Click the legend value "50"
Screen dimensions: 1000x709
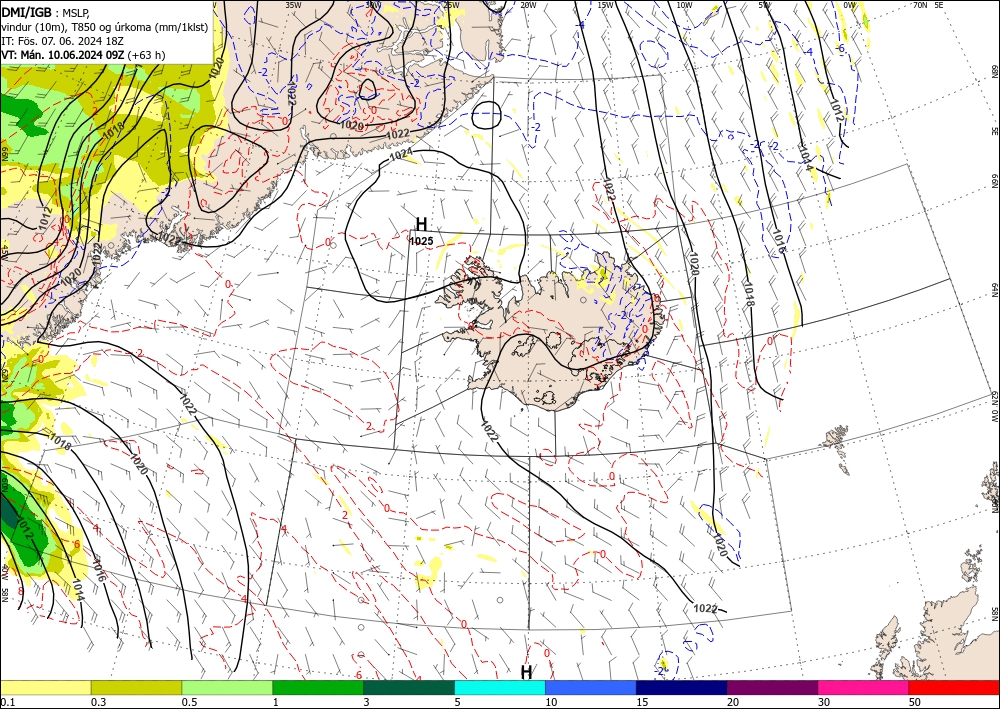[x=915, y=702]
